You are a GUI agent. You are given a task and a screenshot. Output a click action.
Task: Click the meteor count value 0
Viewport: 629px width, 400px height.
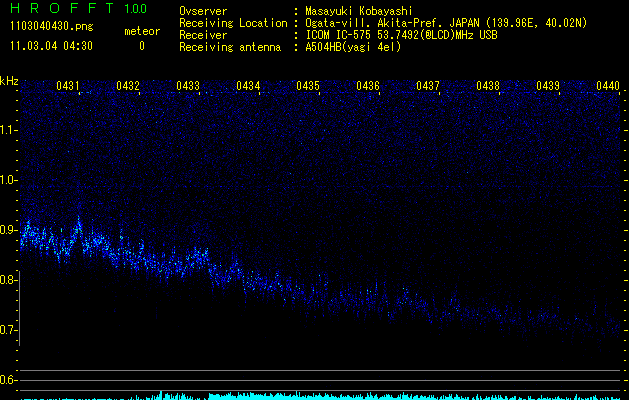(x=141, y=46)
